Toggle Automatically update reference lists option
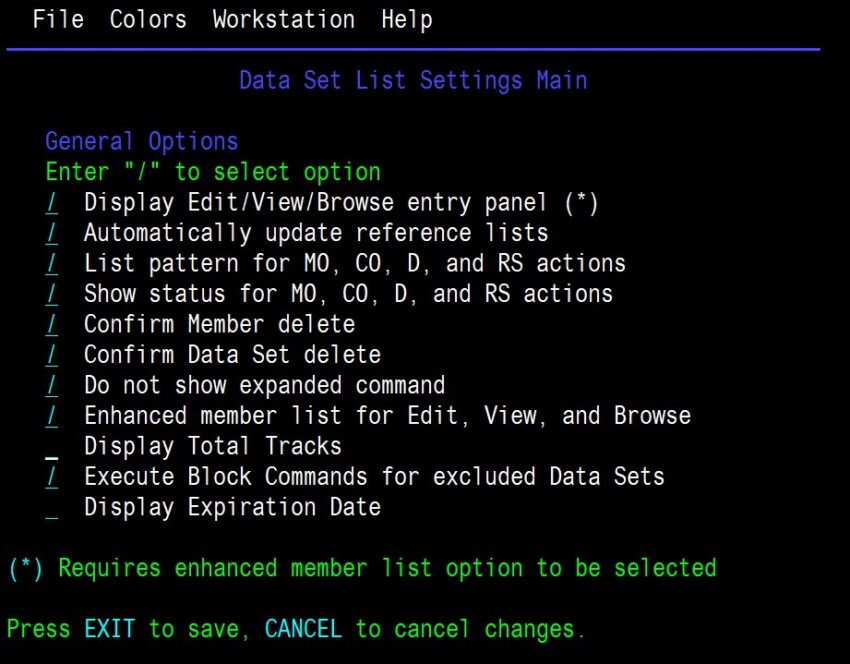850x664 pixels. pyautogui.click(x=52, y=233)
